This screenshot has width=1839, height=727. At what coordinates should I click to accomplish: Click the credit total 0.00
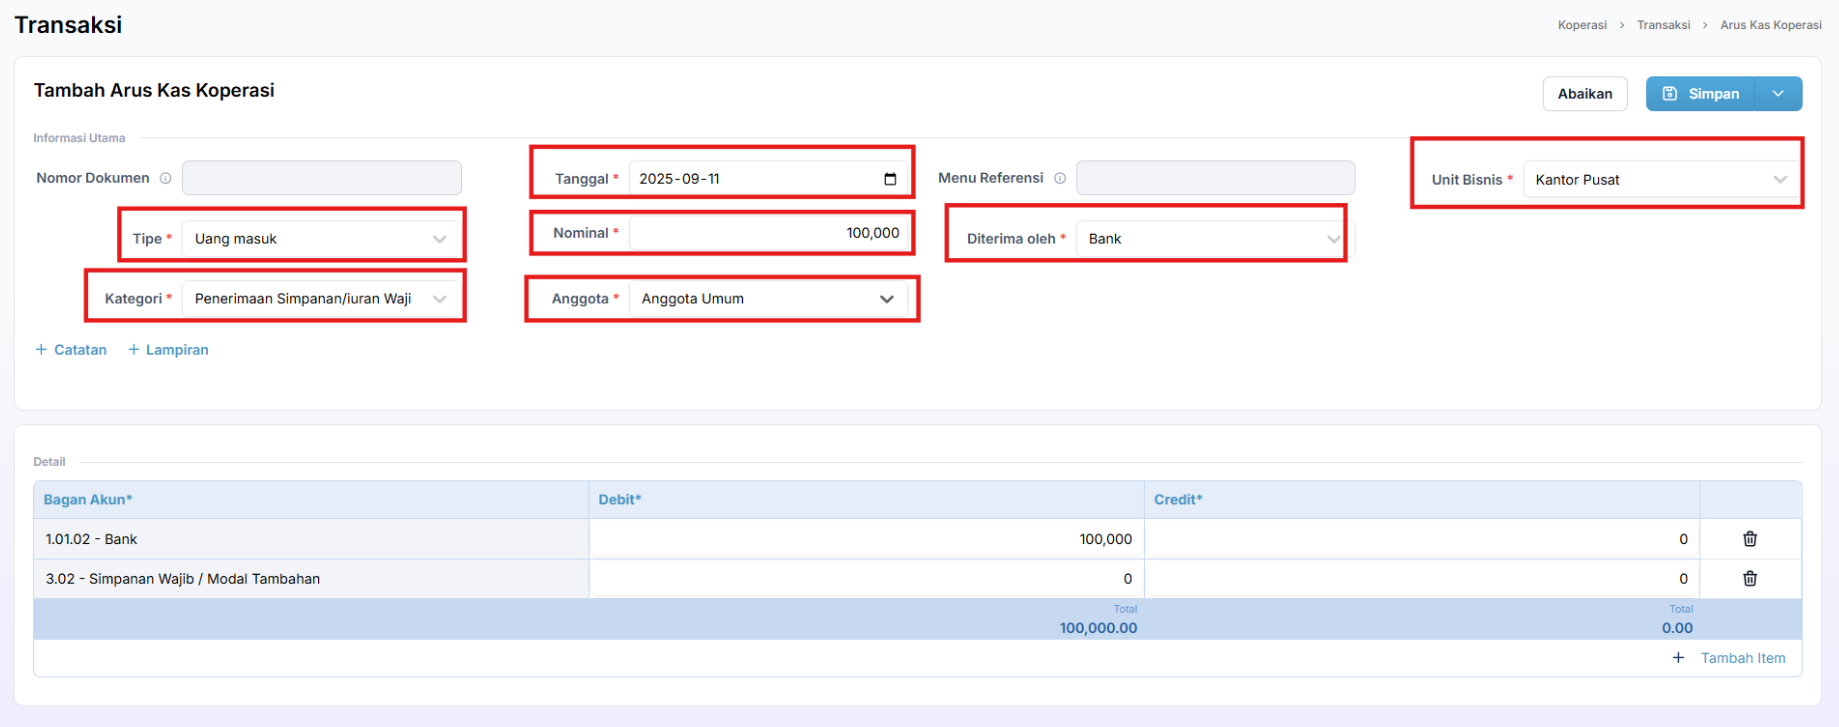click(1677, 628)
